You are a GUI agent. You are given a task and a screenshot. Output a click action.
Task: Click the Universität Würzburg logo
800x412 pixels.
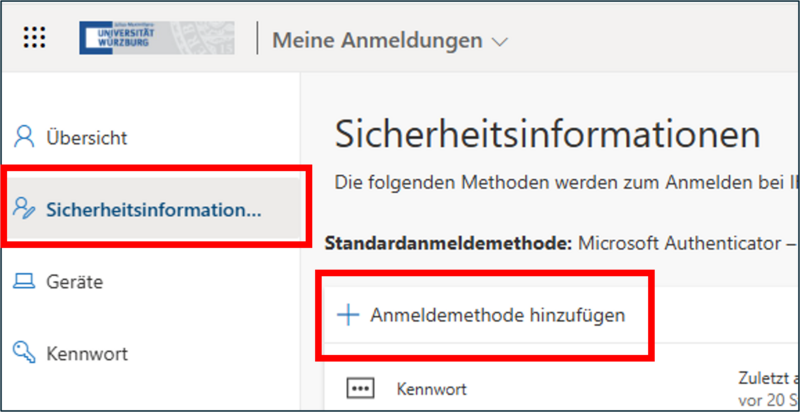click(158, 38)
